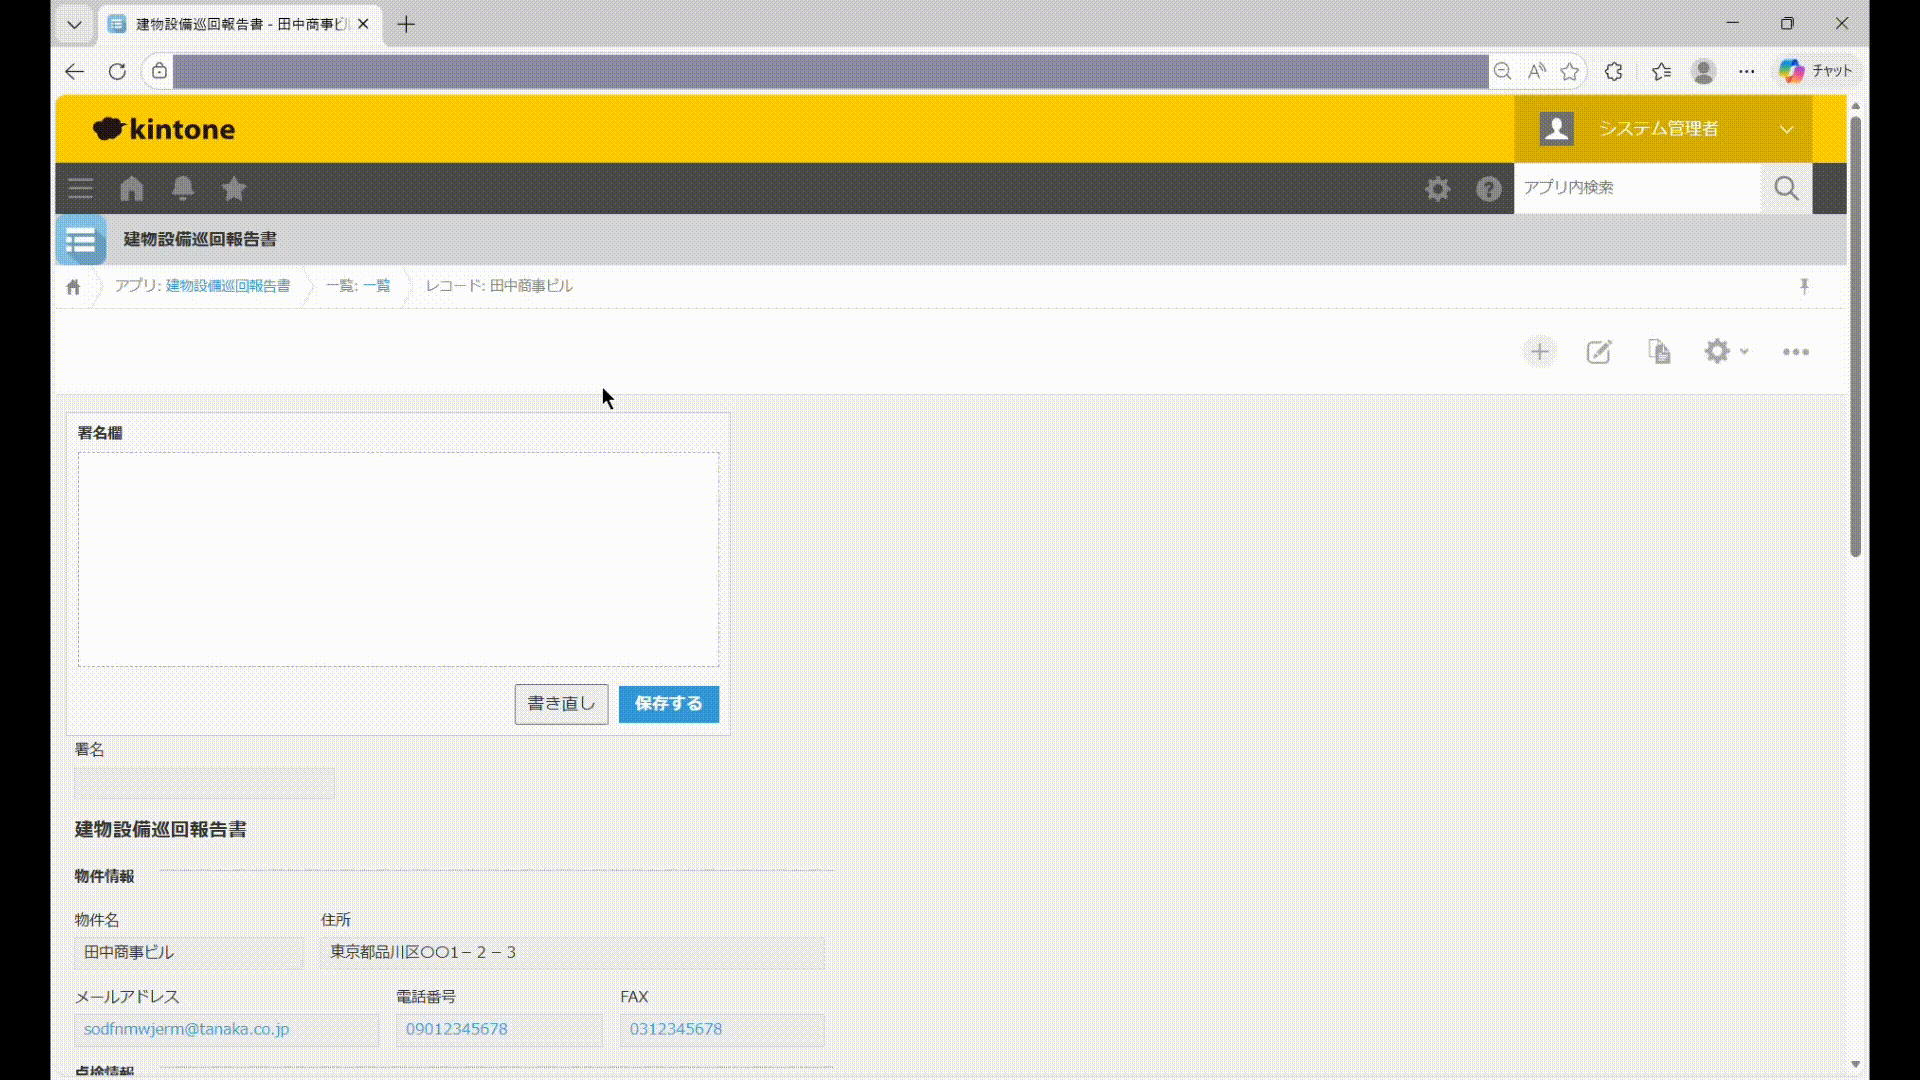
Task: Click the search magnifier button
Action: 1786,188
